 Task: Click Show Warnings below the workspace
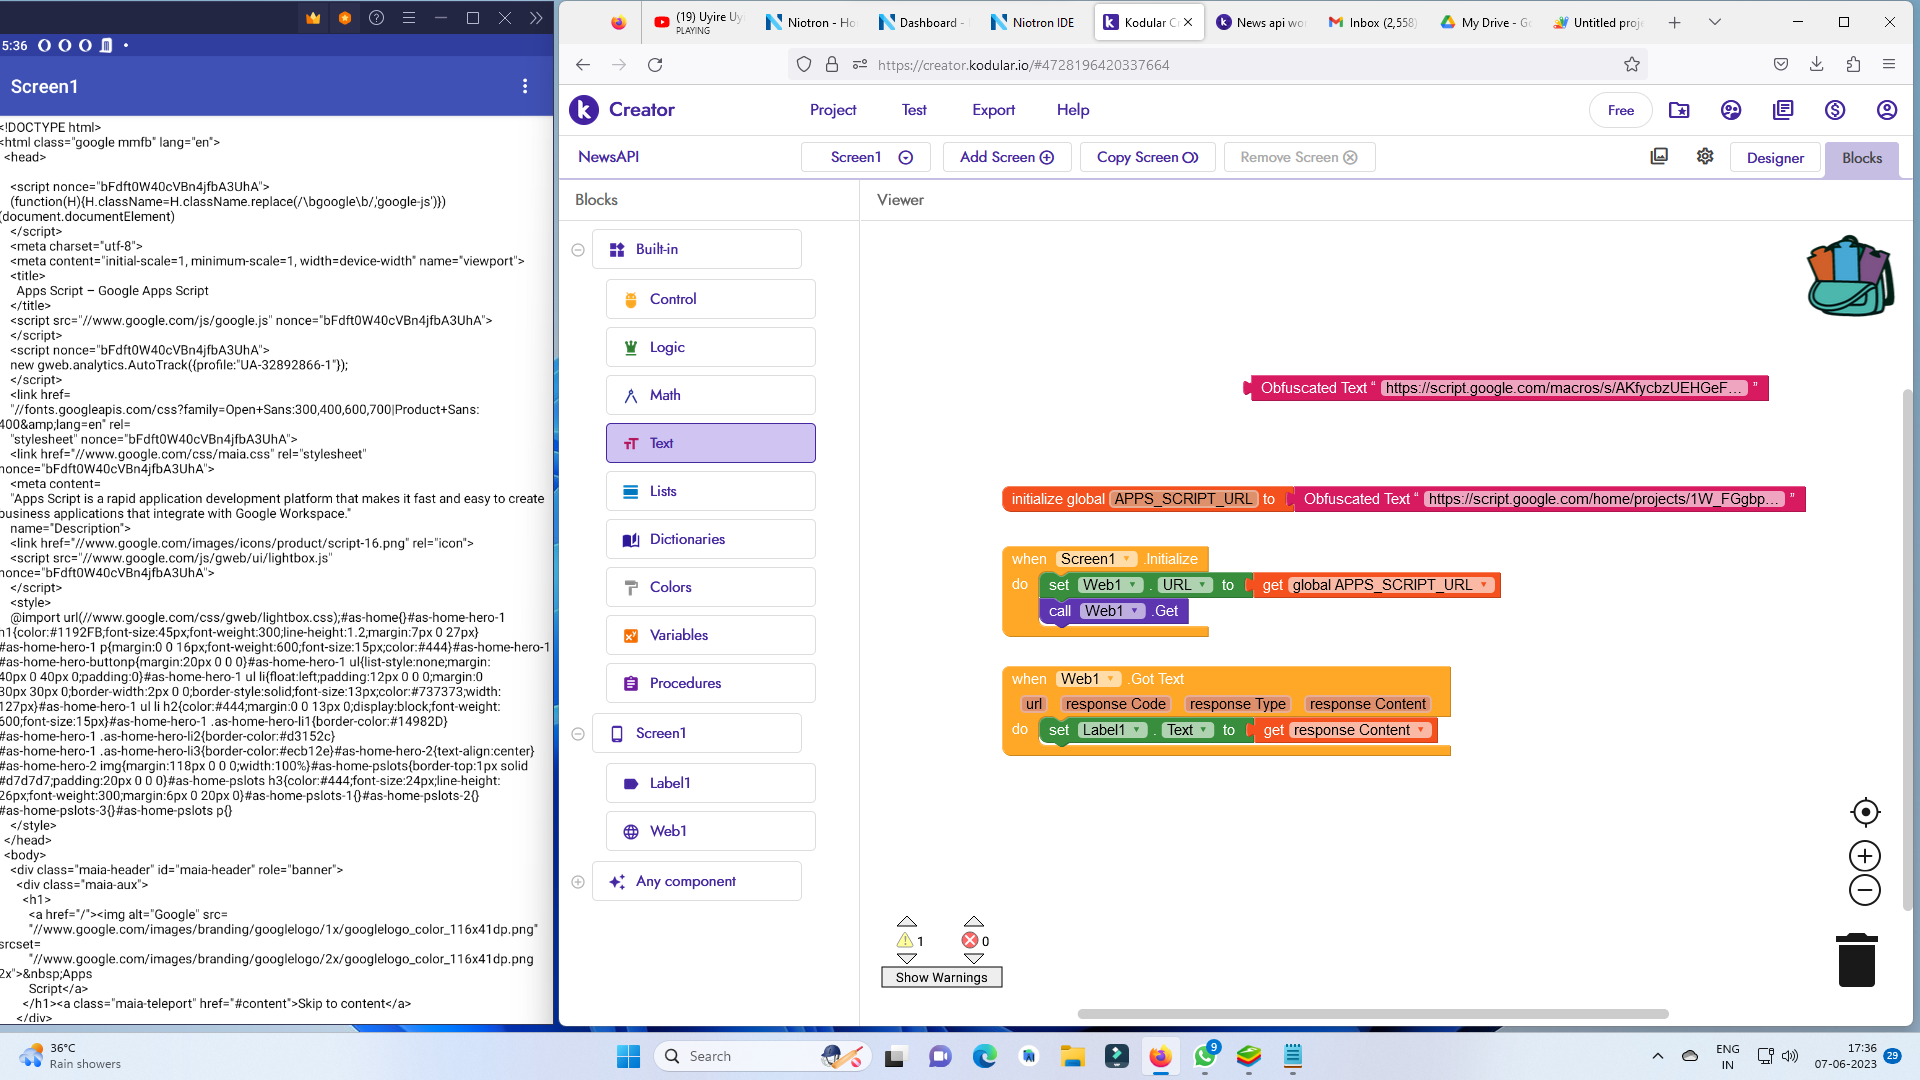coord(941,977)
